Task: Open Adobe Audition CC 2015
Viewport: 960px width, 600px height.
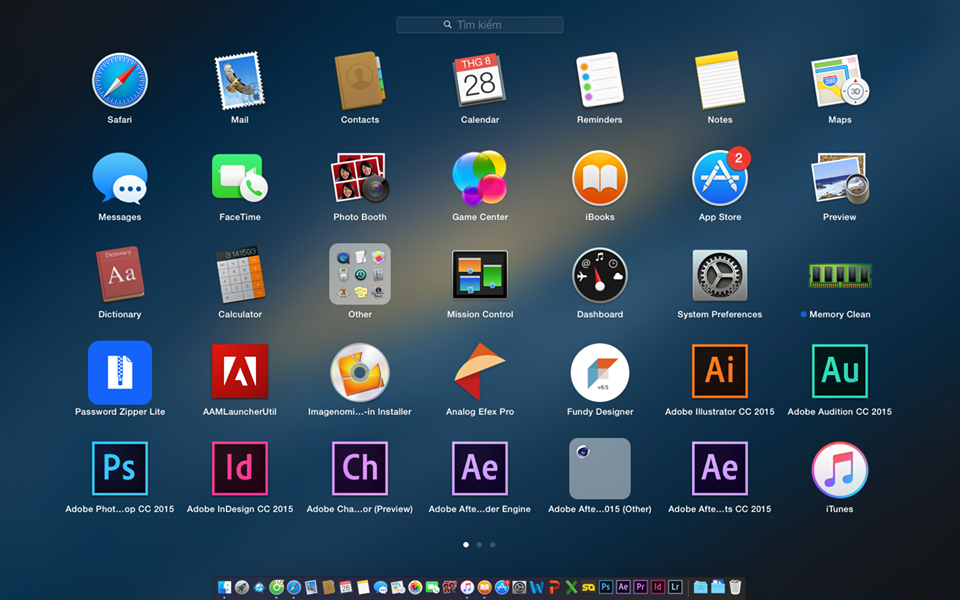Action: tap(840, 371)
